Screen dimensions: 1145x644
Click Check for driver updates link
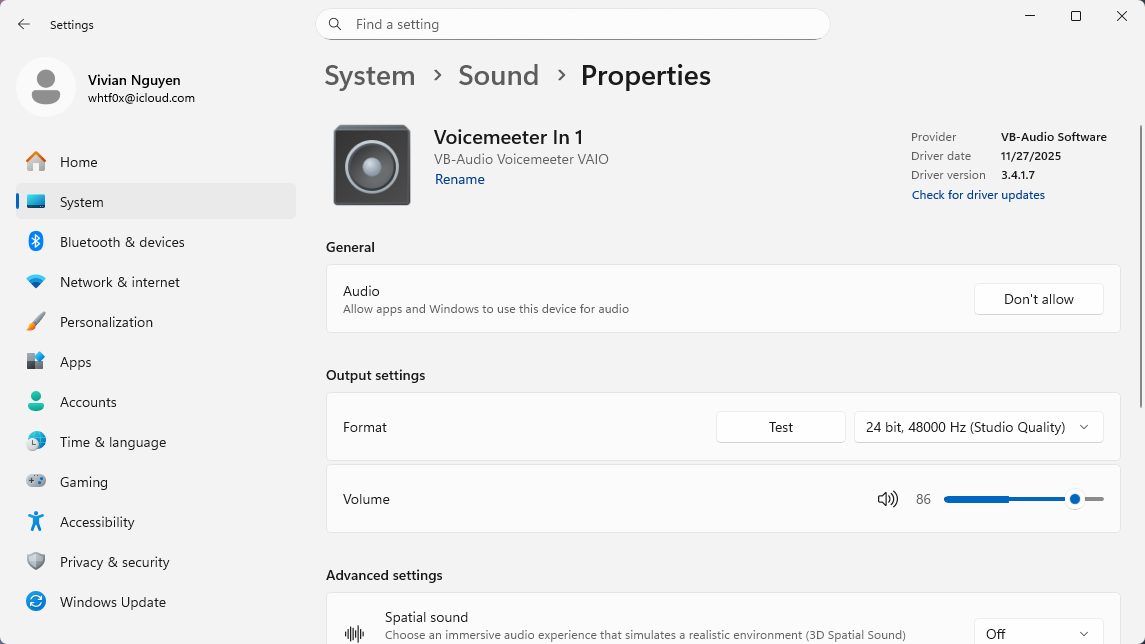[x=978, y=195]
